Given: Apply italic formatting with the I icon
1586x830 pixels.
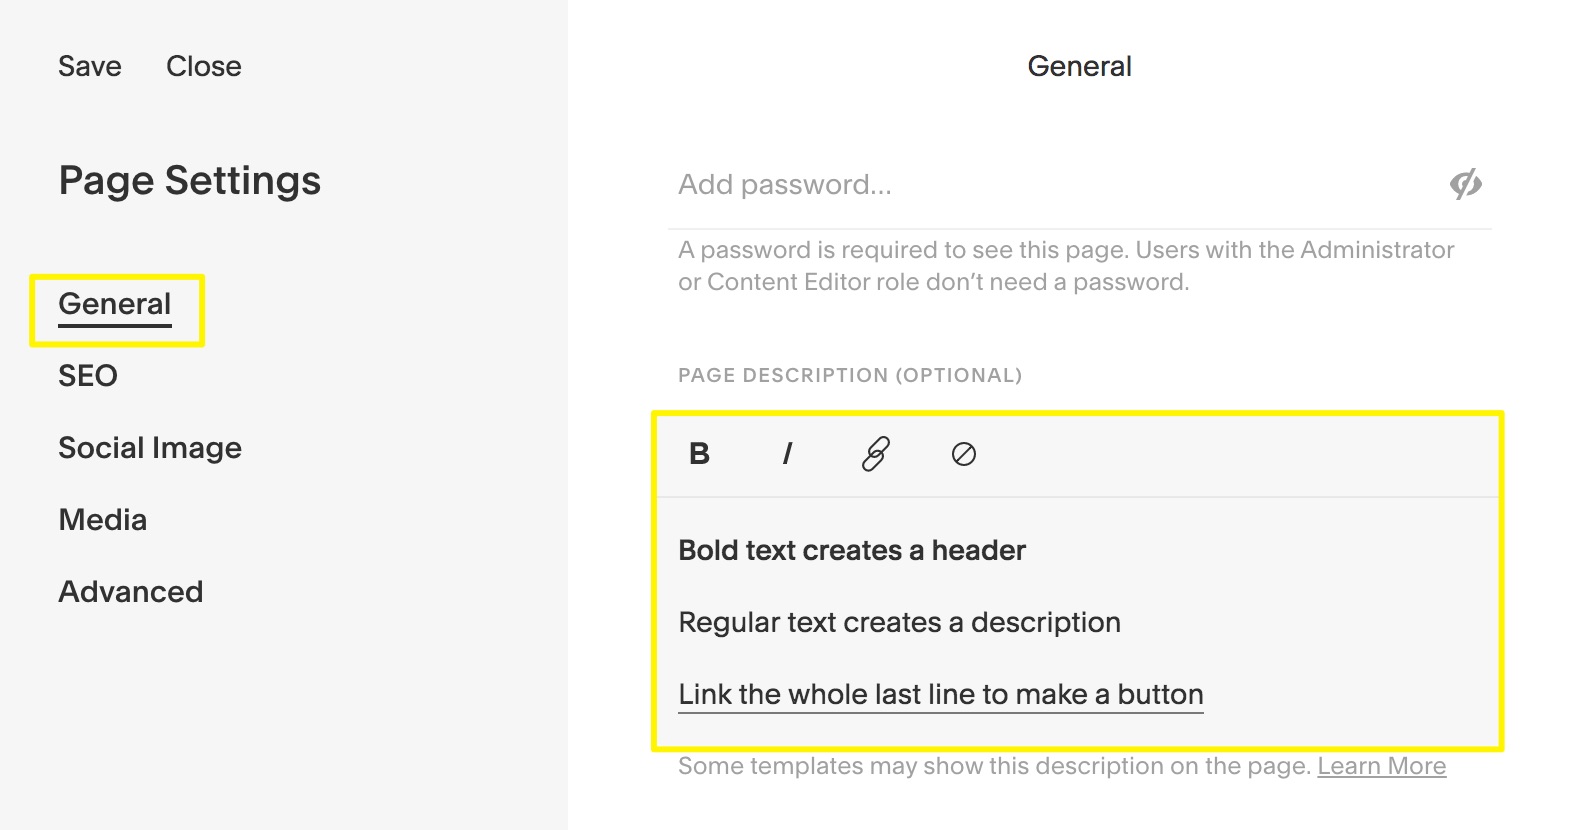Looking at the screenshot, I should pos(787,454).
